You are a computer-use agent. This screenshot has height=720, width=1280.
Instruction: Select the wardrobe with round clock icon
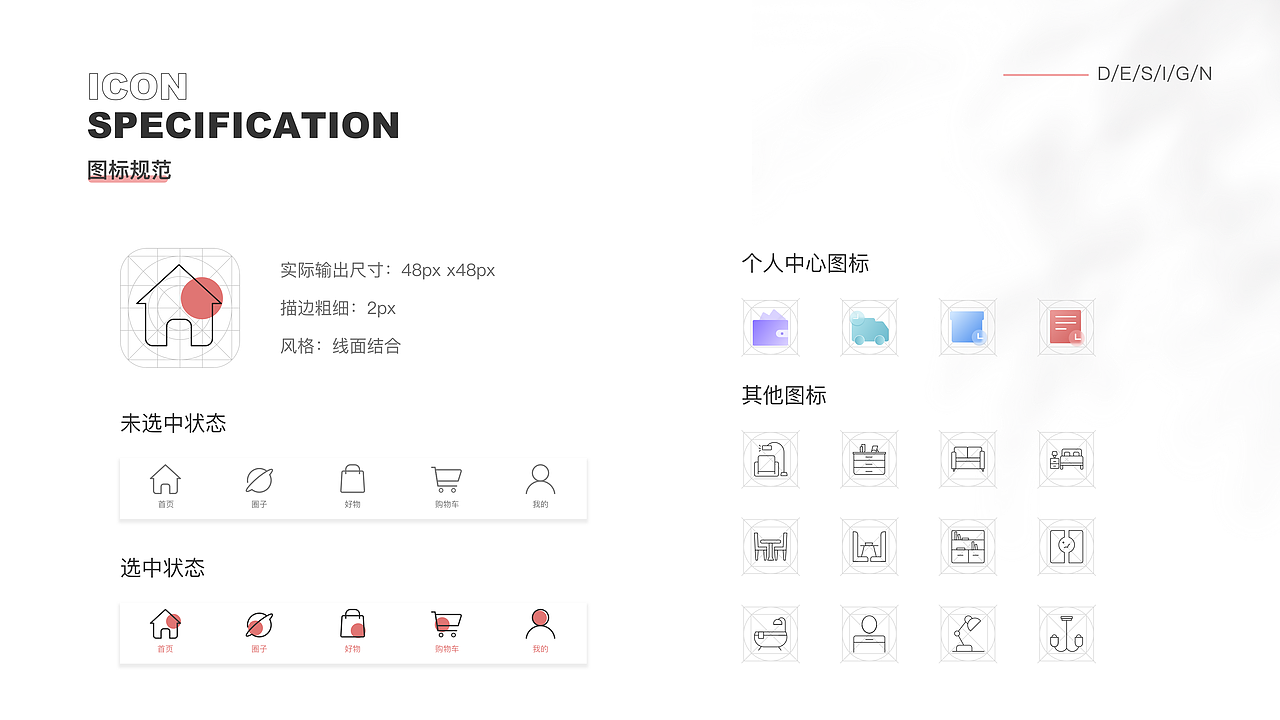click(x=1066, y=546)
